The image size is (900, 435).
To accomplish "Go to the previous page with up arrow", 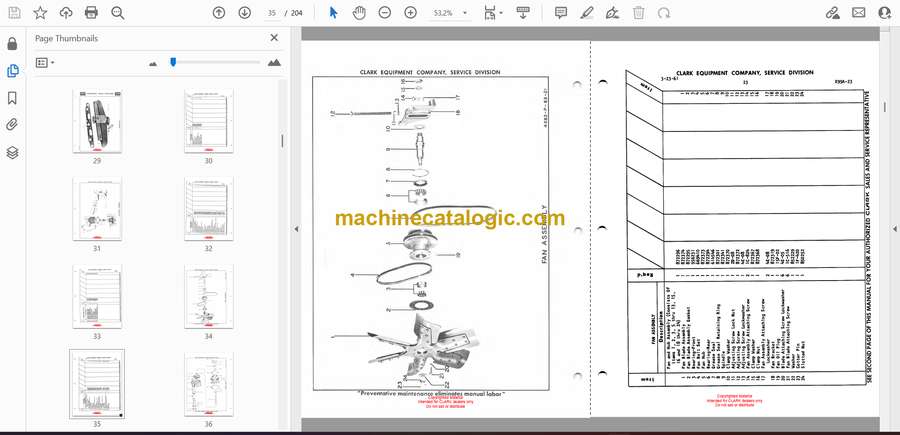I will (219, 13).
